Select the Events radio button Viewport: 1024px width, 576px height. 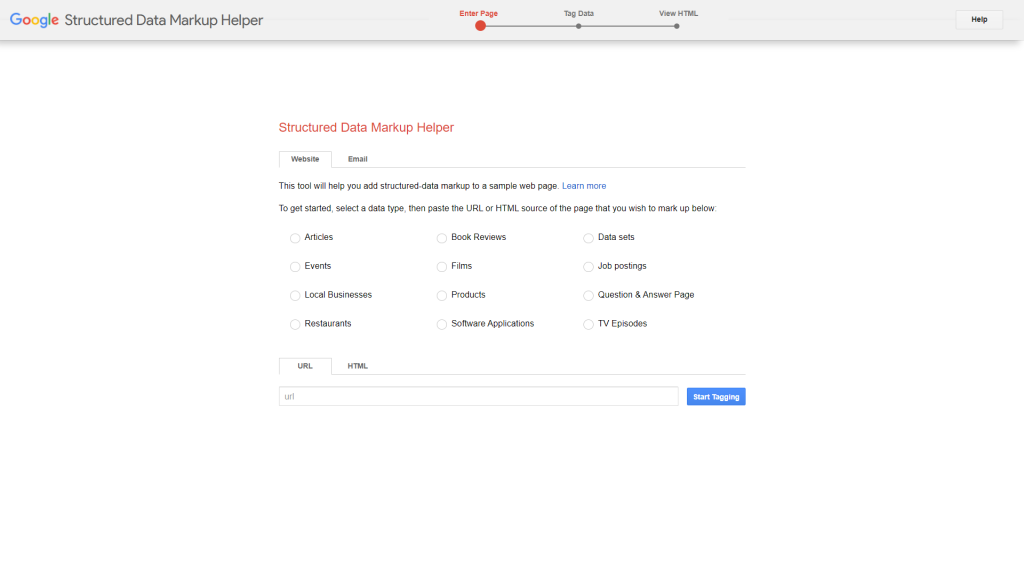click(295, 267)
